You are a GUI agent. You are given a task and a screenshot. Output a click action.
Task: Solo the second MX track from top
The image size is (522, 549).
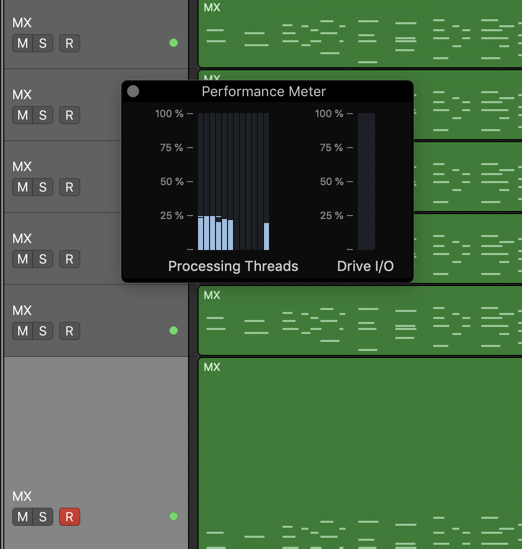pos(43,115)
